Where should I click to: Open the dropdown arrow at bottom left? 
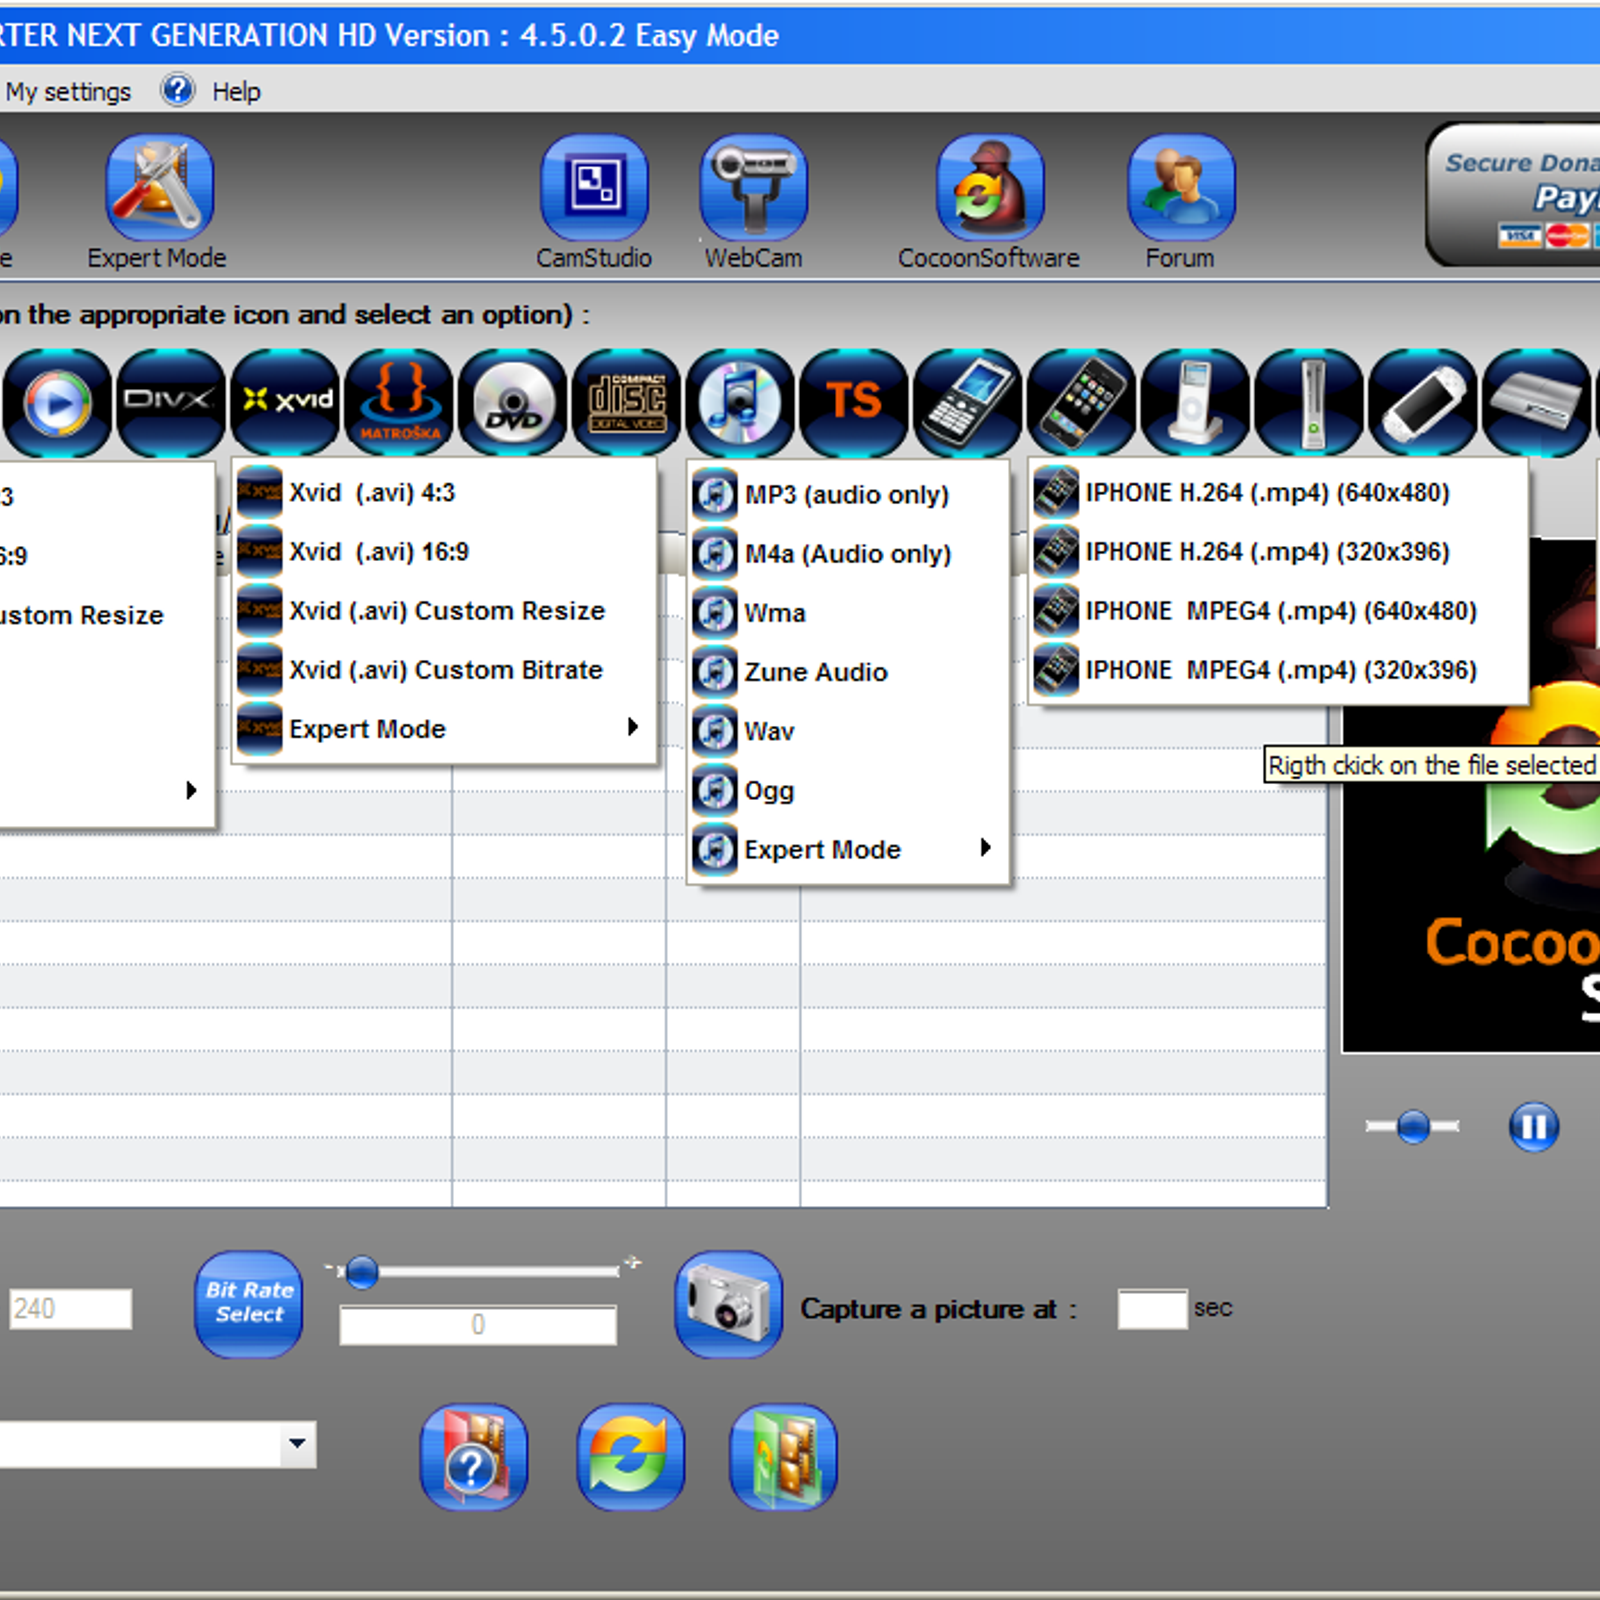[x=297, y=1444]
